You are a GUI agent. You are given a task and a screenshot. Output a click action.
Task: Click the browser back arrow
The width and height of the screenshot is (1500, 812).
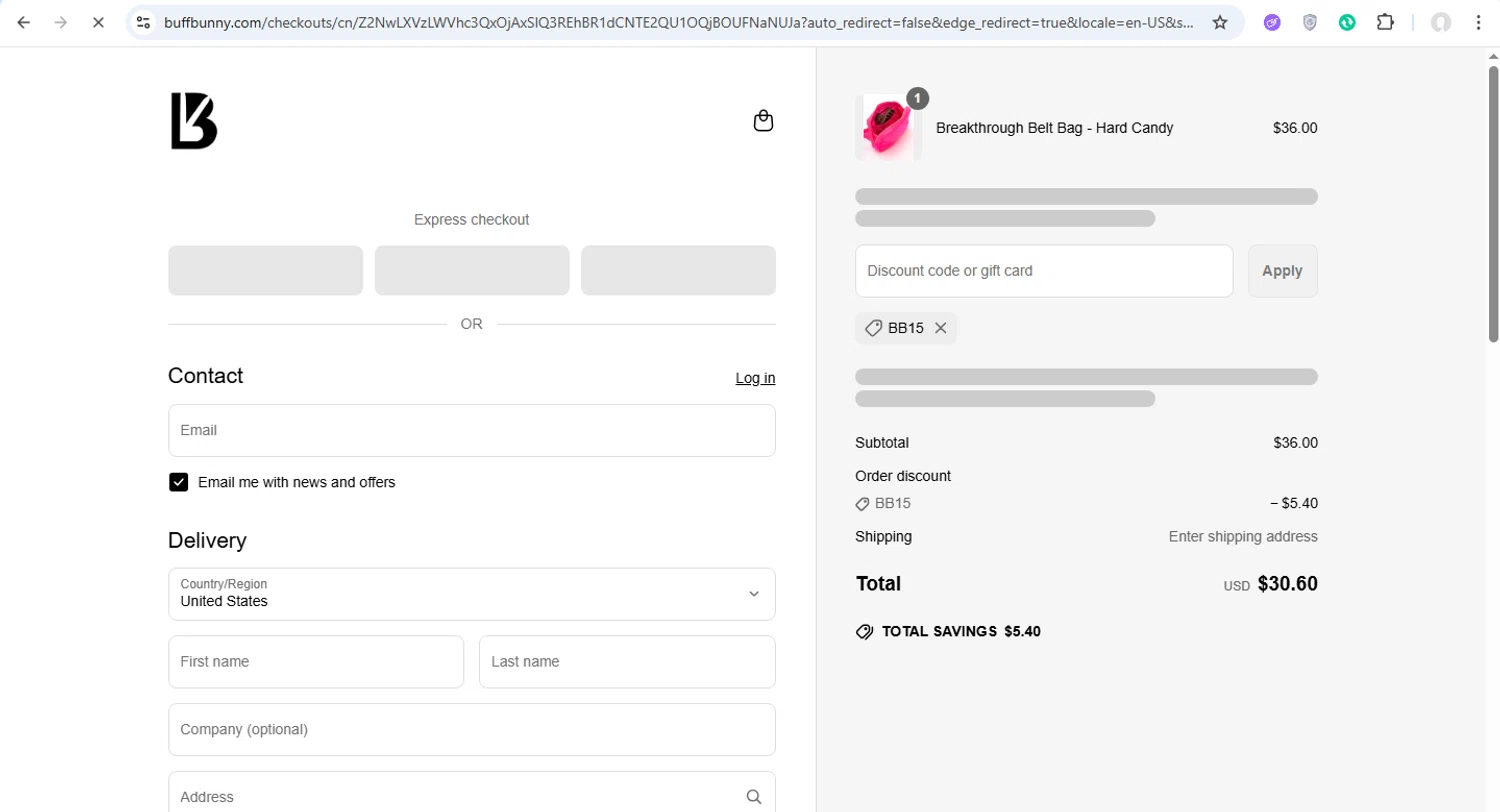tap(24, 22)
